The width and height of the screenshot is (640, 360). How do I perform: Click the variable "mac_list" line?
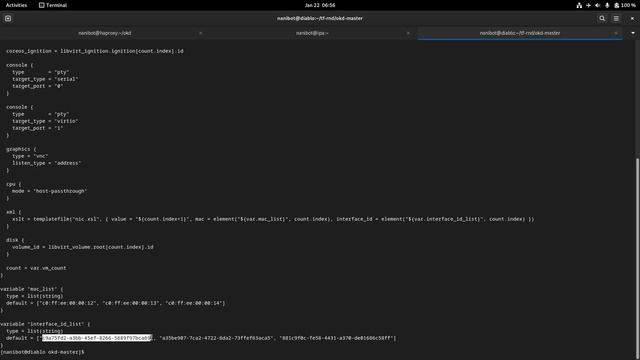31,289
